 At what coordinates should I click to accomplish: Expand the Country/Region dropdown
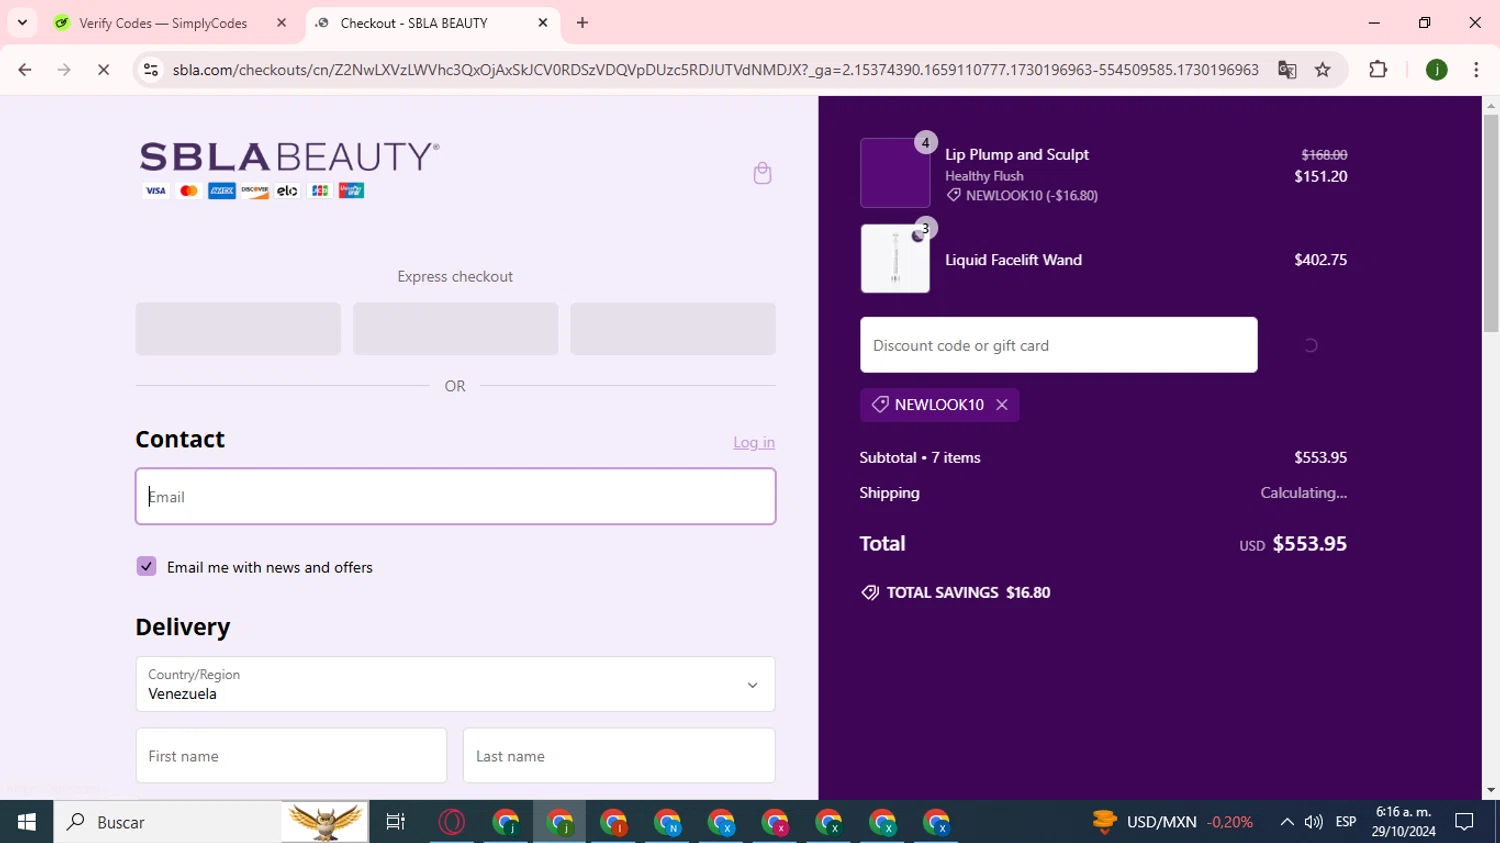pyautogui.click(x=455, y=684)
